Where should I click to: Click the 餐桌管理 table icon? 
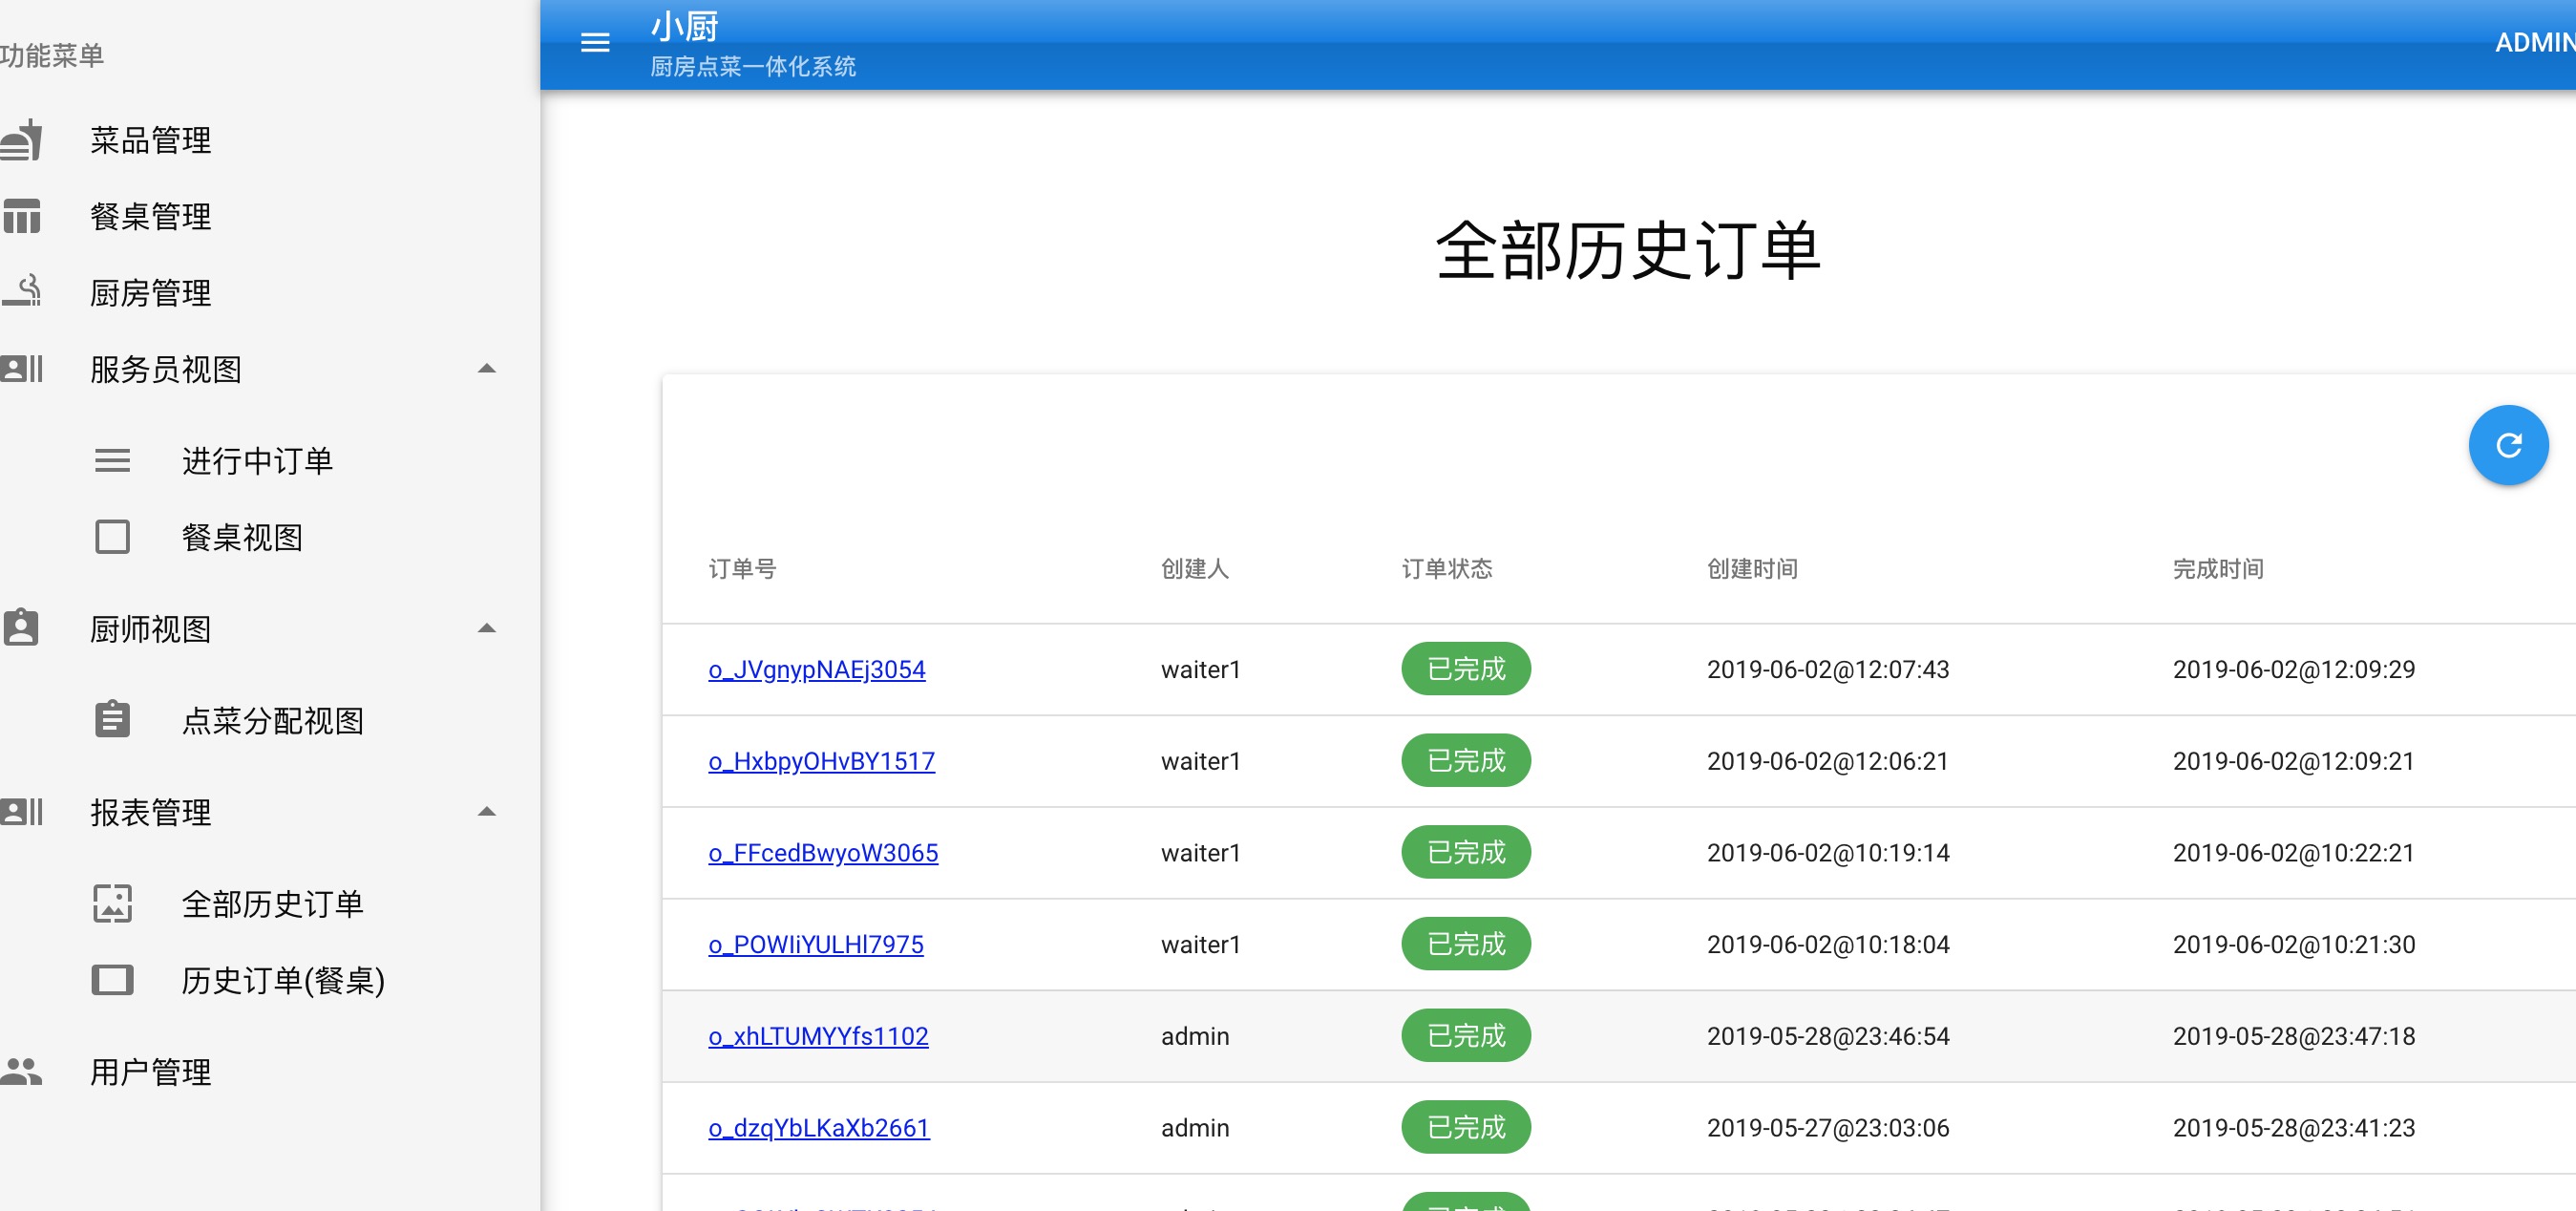pos(22,216)
